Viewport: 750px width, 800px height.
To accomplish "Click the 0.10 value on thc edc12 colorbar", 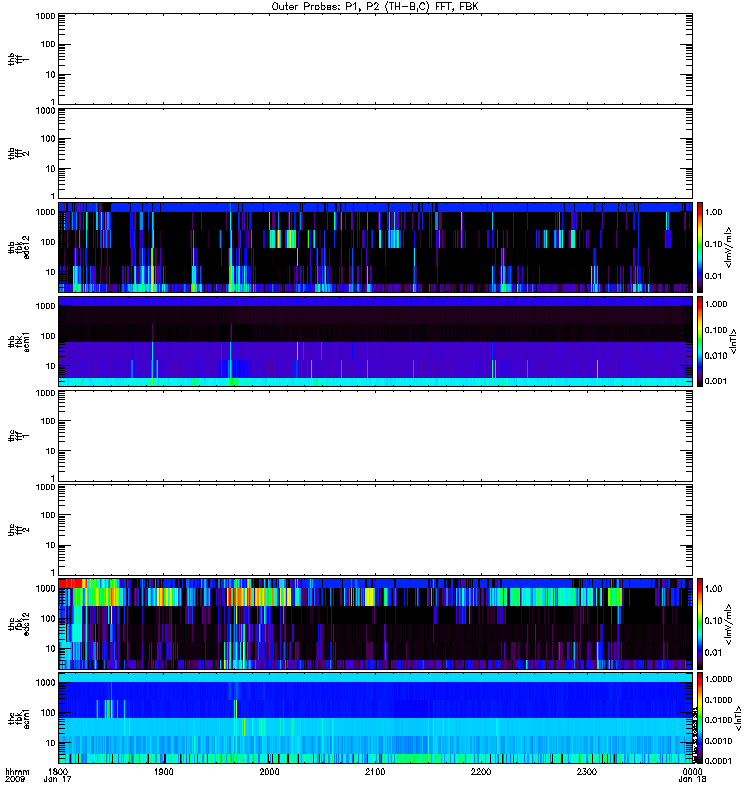I will [713, 620].
